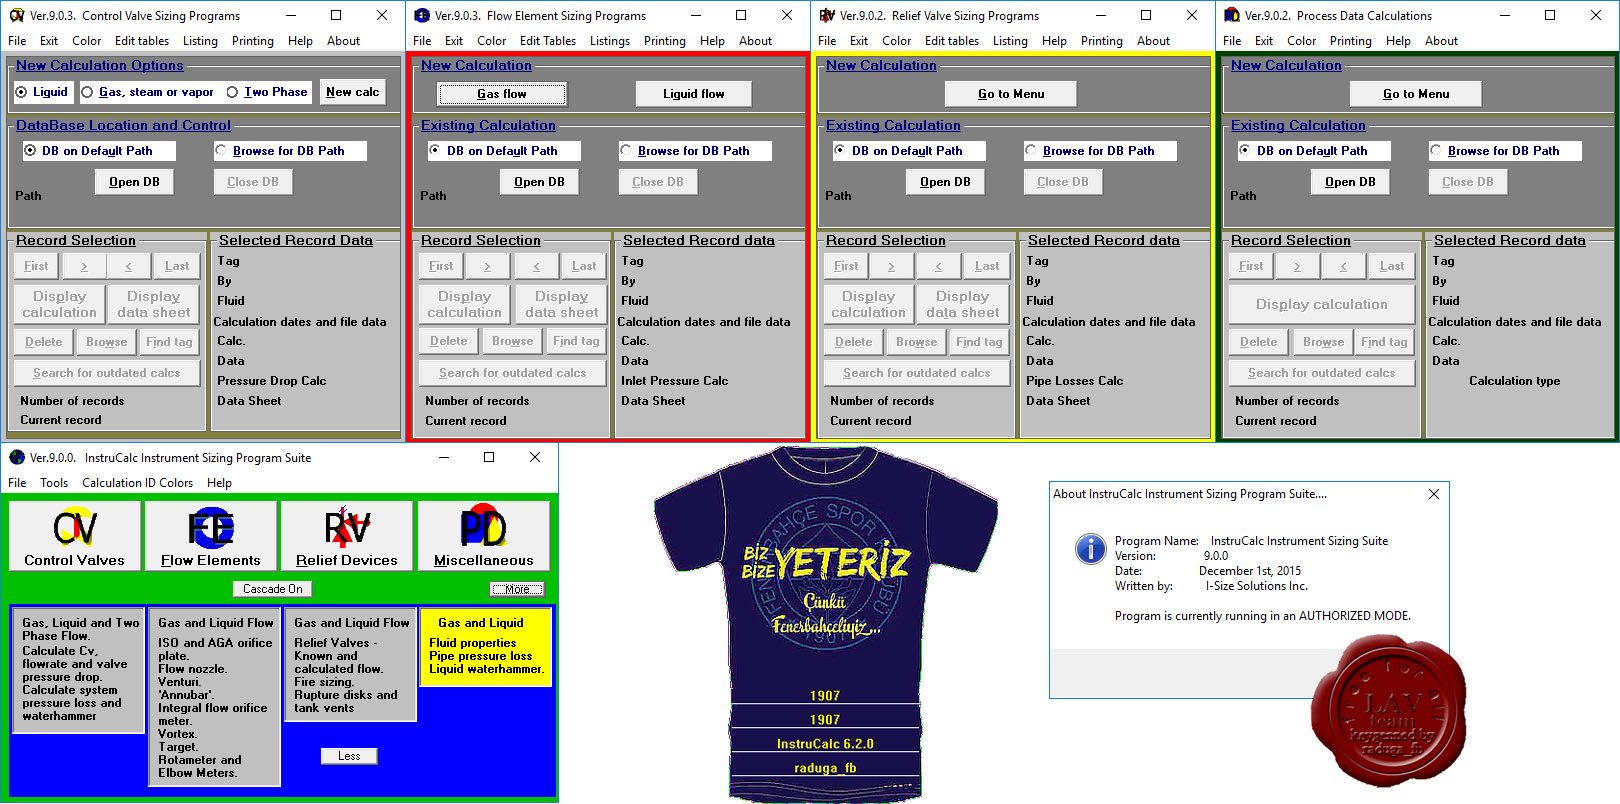Open Help menu in Flow Element window
This screenshot has width=1620, height=804.
pos(713,41)
